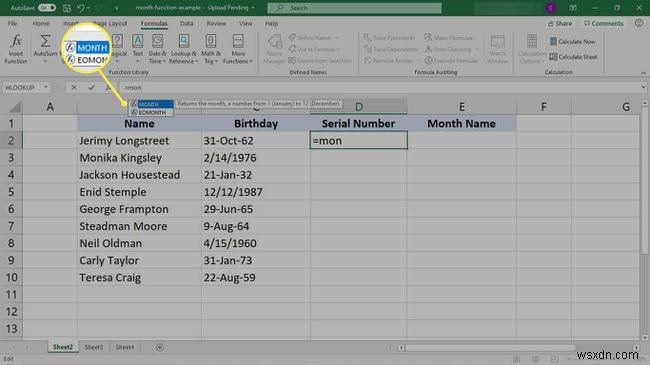Expand the Name Box dropdown
The height and width of the screenshot is (365, 650).
[46, 88]
